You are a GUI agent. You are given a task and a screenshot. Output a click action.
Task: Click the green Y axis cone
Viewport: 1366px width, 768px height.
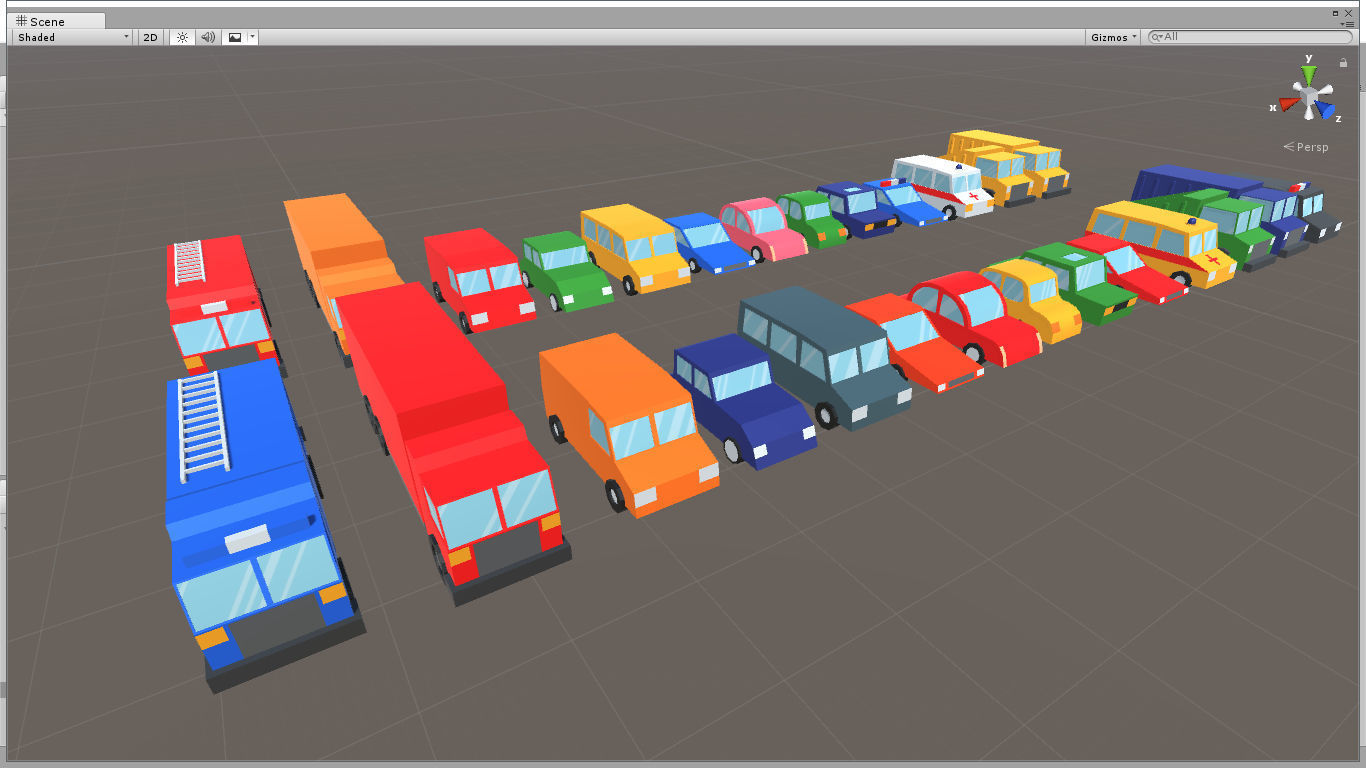tap(1309, 75)
